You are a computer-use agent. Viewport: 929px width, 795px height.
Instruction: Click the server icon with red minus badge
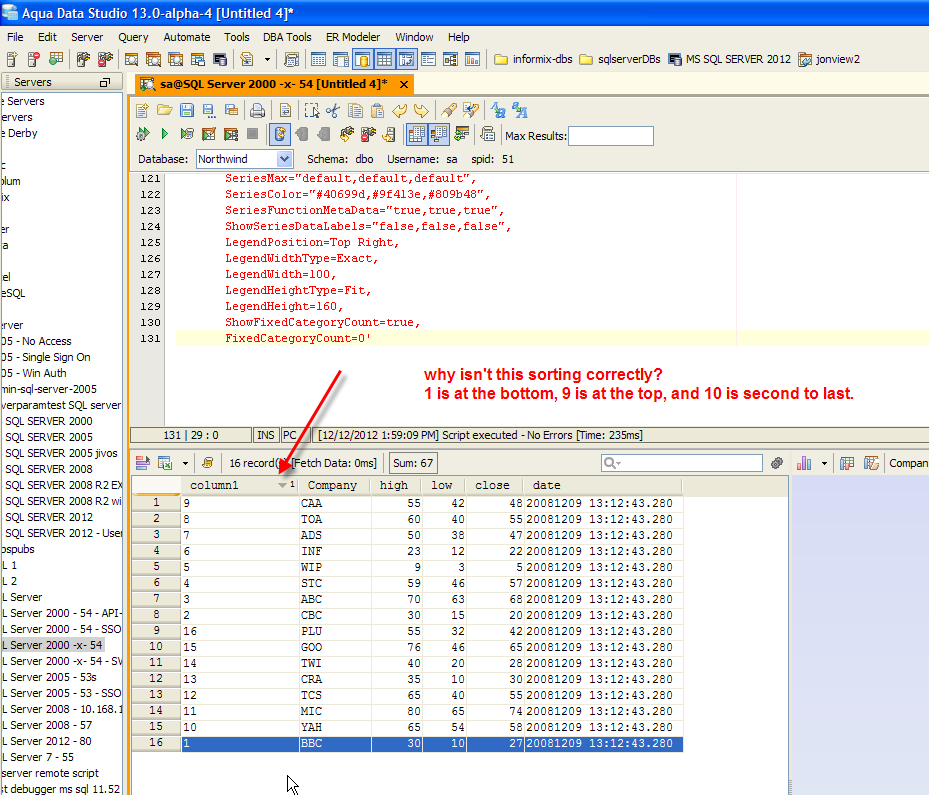(x=34, y=59)
